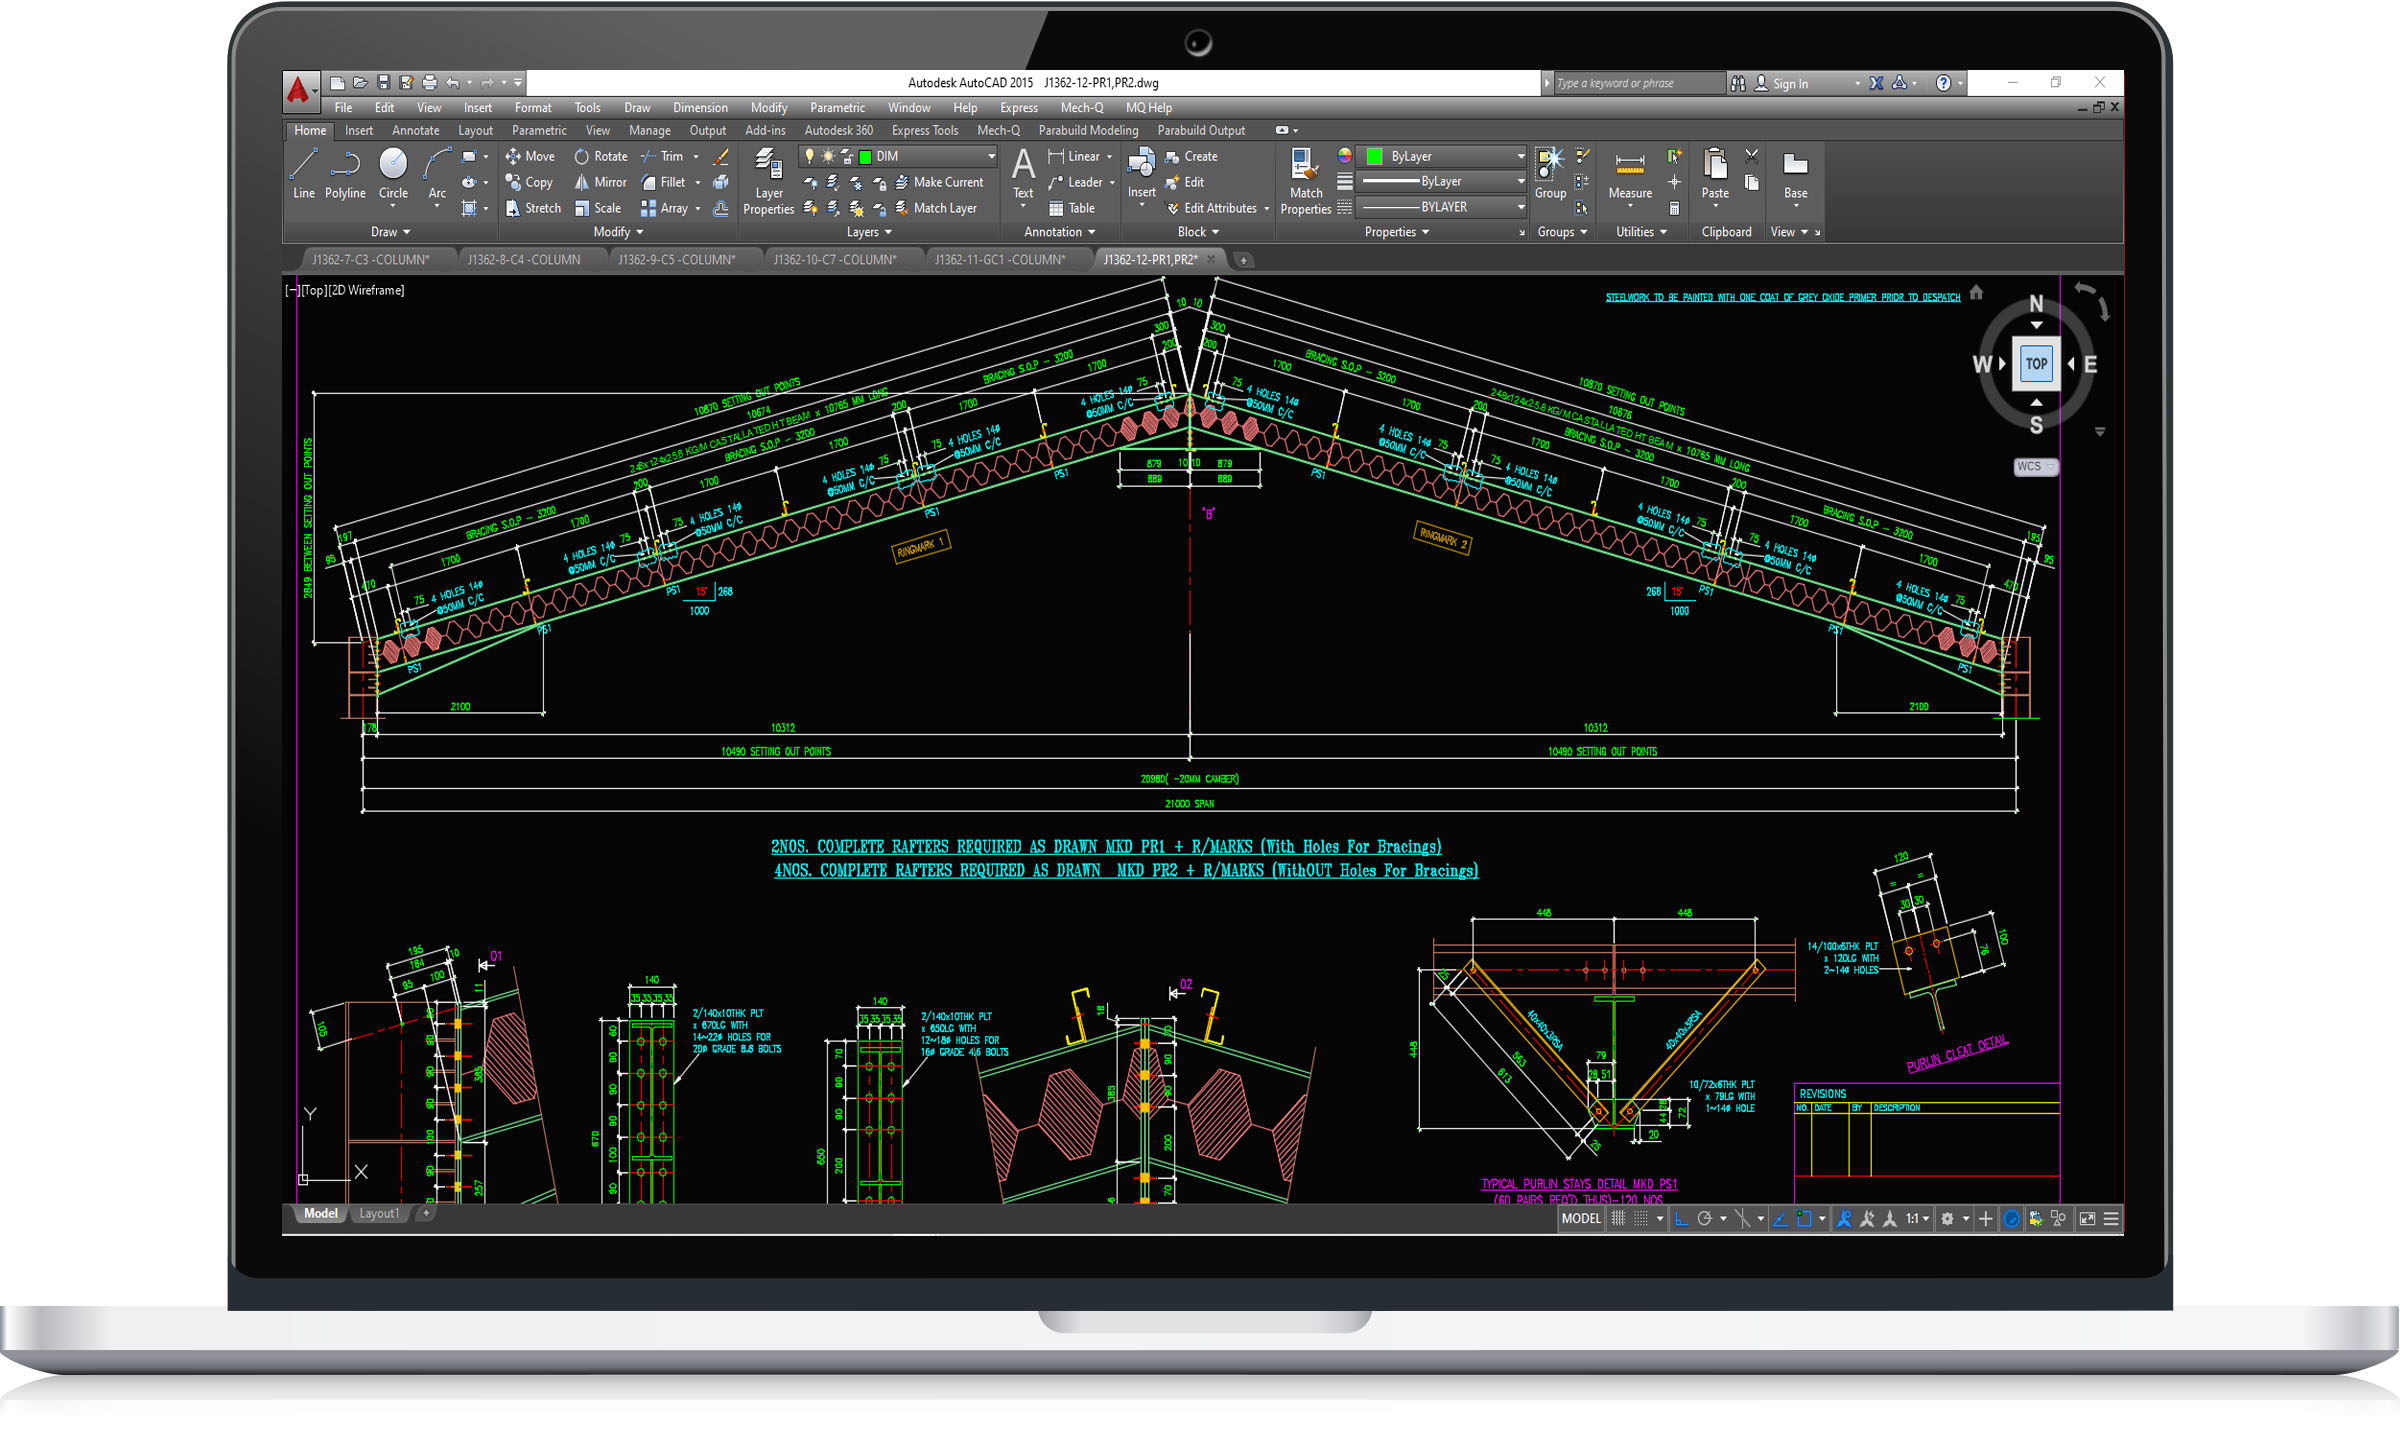
Task: Click the Clean Screen icon in status bar
Action: [x=2087, y=1218]
